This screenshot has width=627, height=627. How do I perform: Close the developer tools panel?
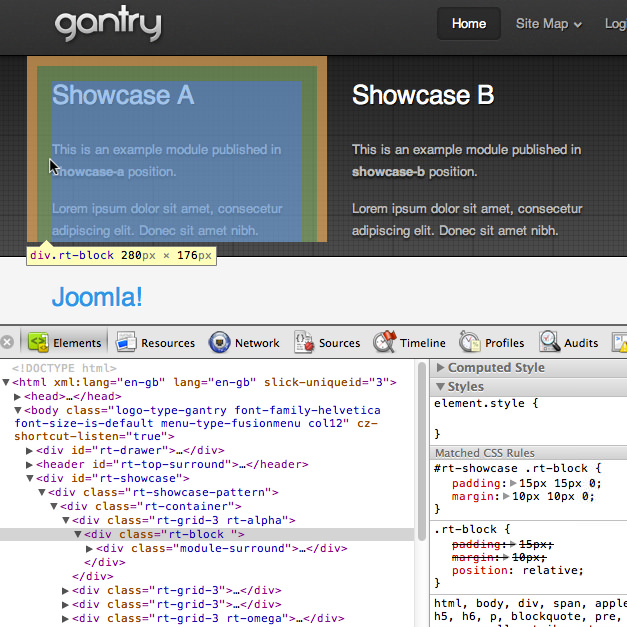(x=8, y=343)
